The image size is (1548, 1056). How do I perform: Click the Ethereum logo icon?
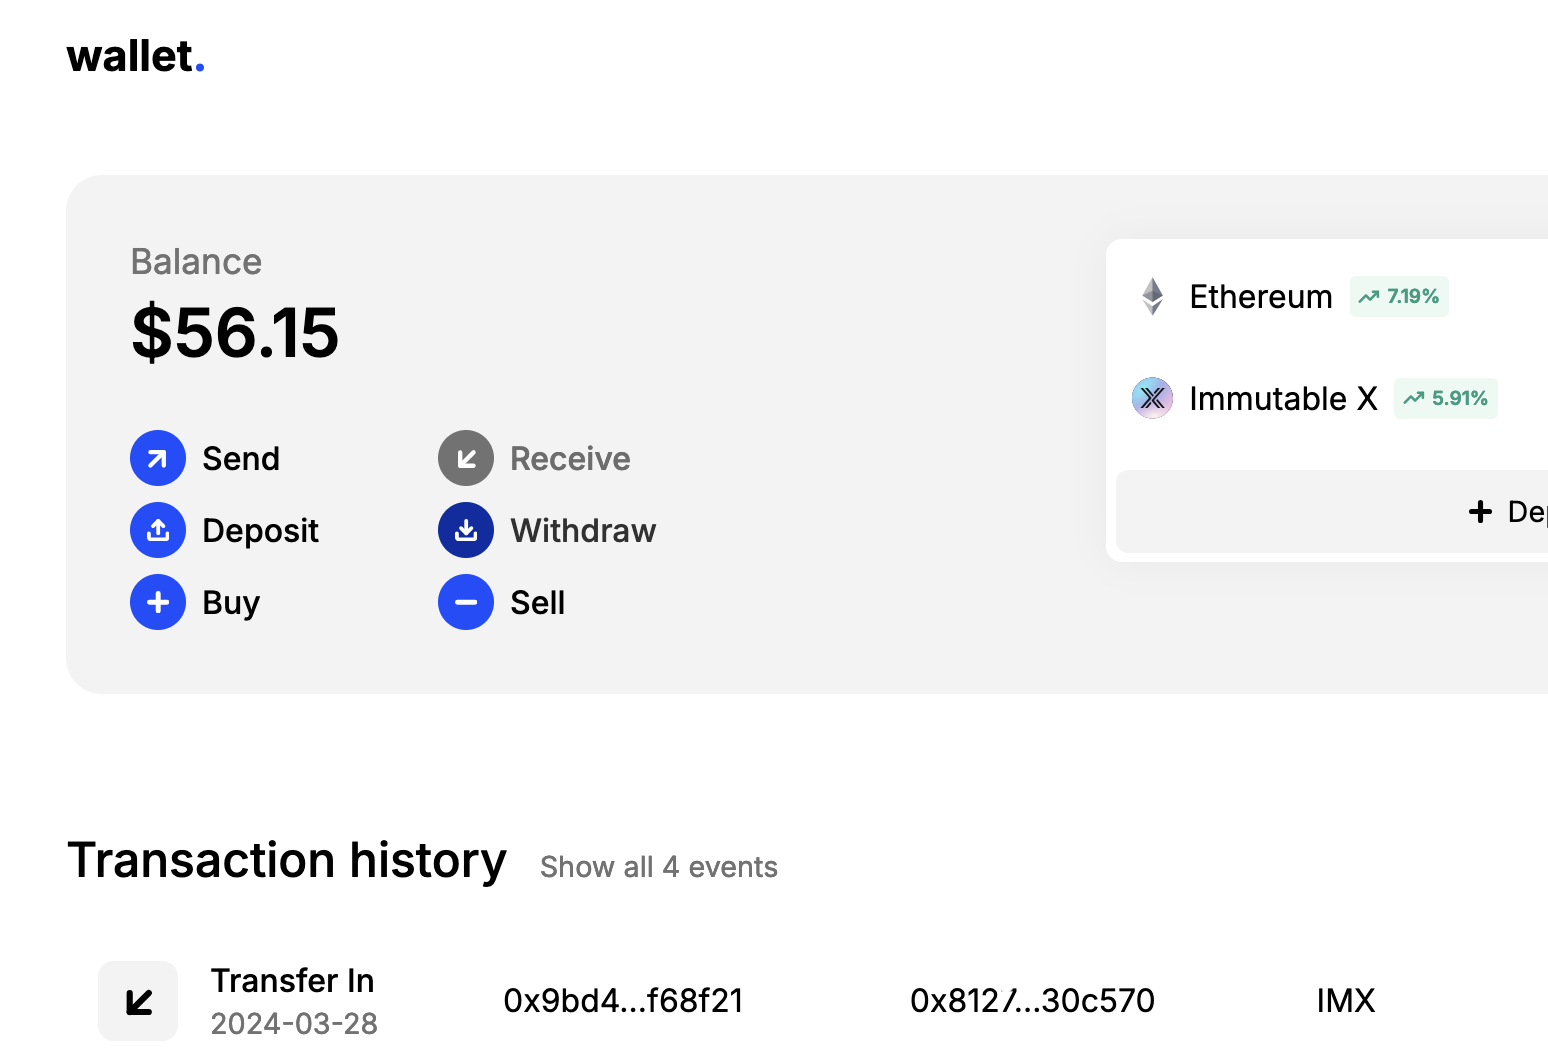(x=1153, y=296)
